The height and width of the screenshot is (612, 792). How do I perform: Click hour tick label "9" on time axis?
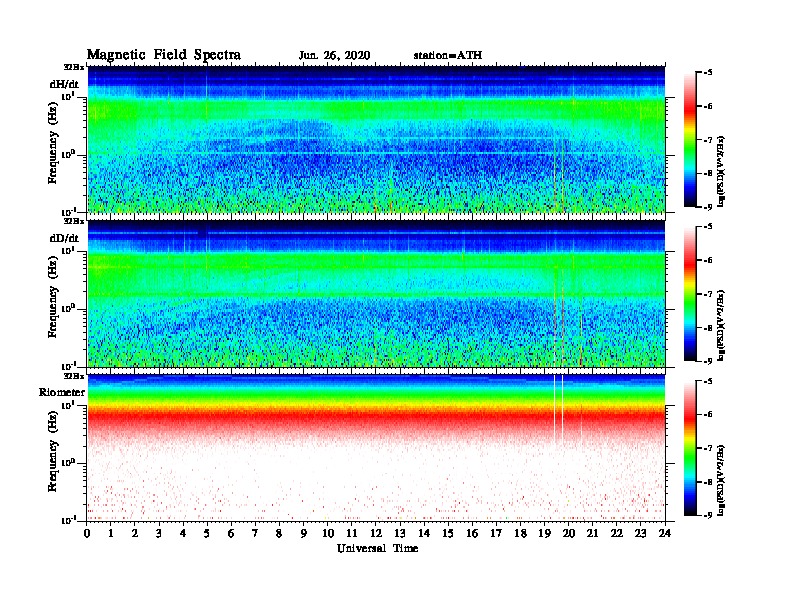(x=304, y=534)
